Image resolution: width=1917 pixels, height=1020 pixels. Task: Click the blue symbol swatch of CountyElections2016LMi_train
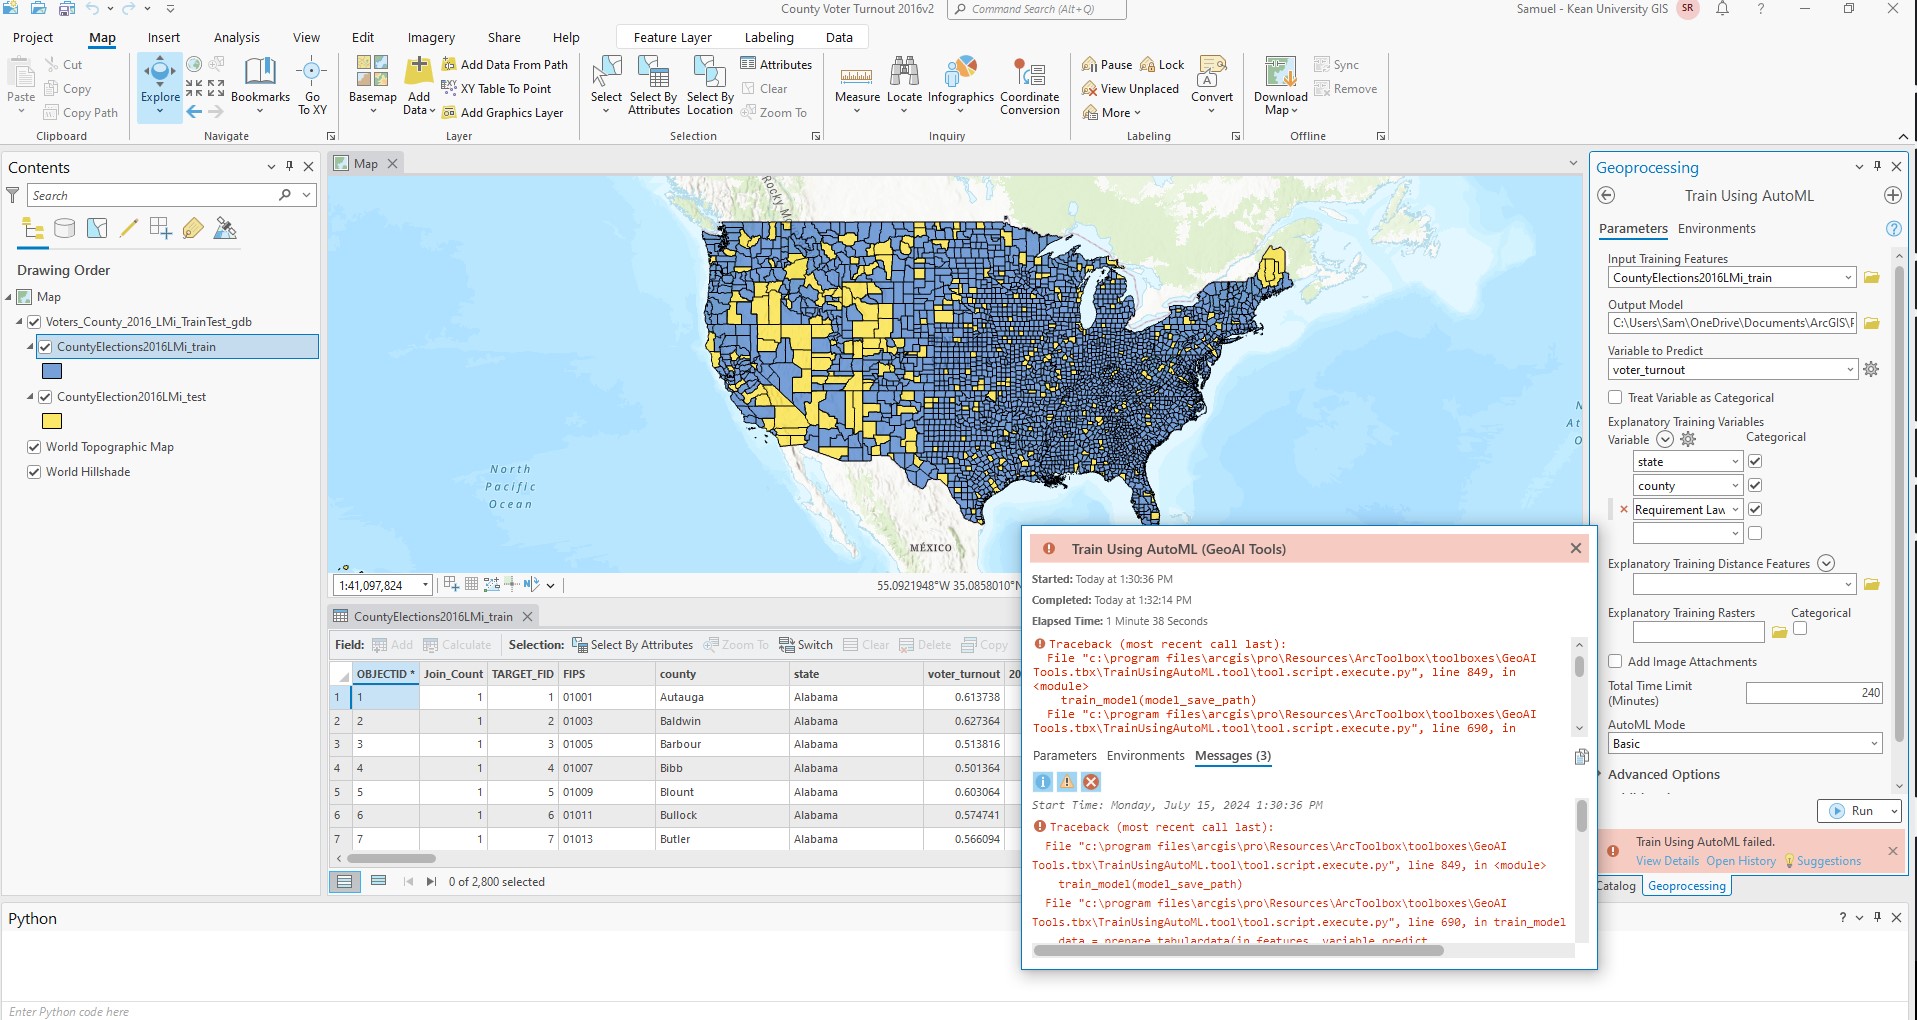(52, 371)
